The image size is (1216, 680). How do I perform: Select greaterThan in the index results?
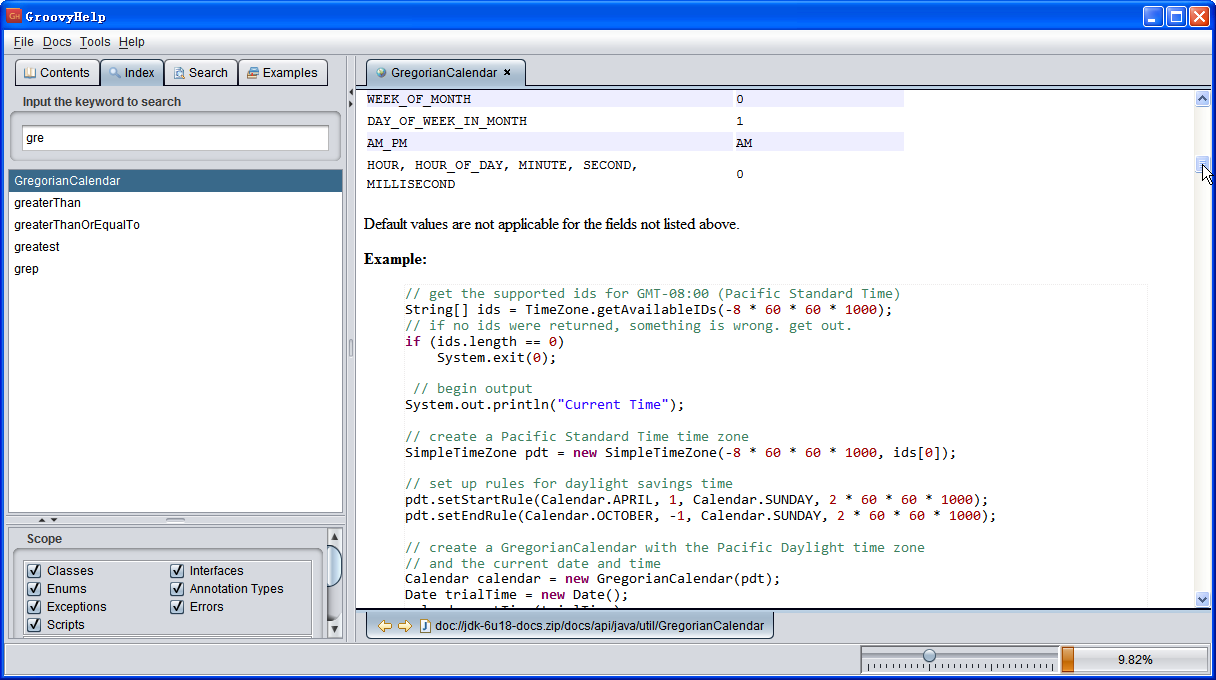pyautogui.click(x=175, y=203)
